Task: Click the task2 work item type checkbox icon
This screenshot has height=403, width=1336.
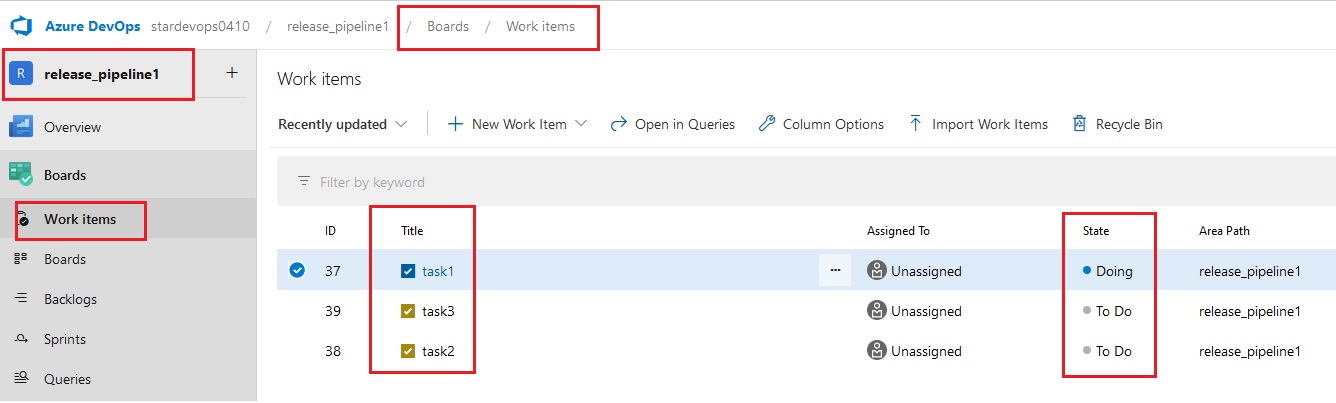Action: point(408,351)
